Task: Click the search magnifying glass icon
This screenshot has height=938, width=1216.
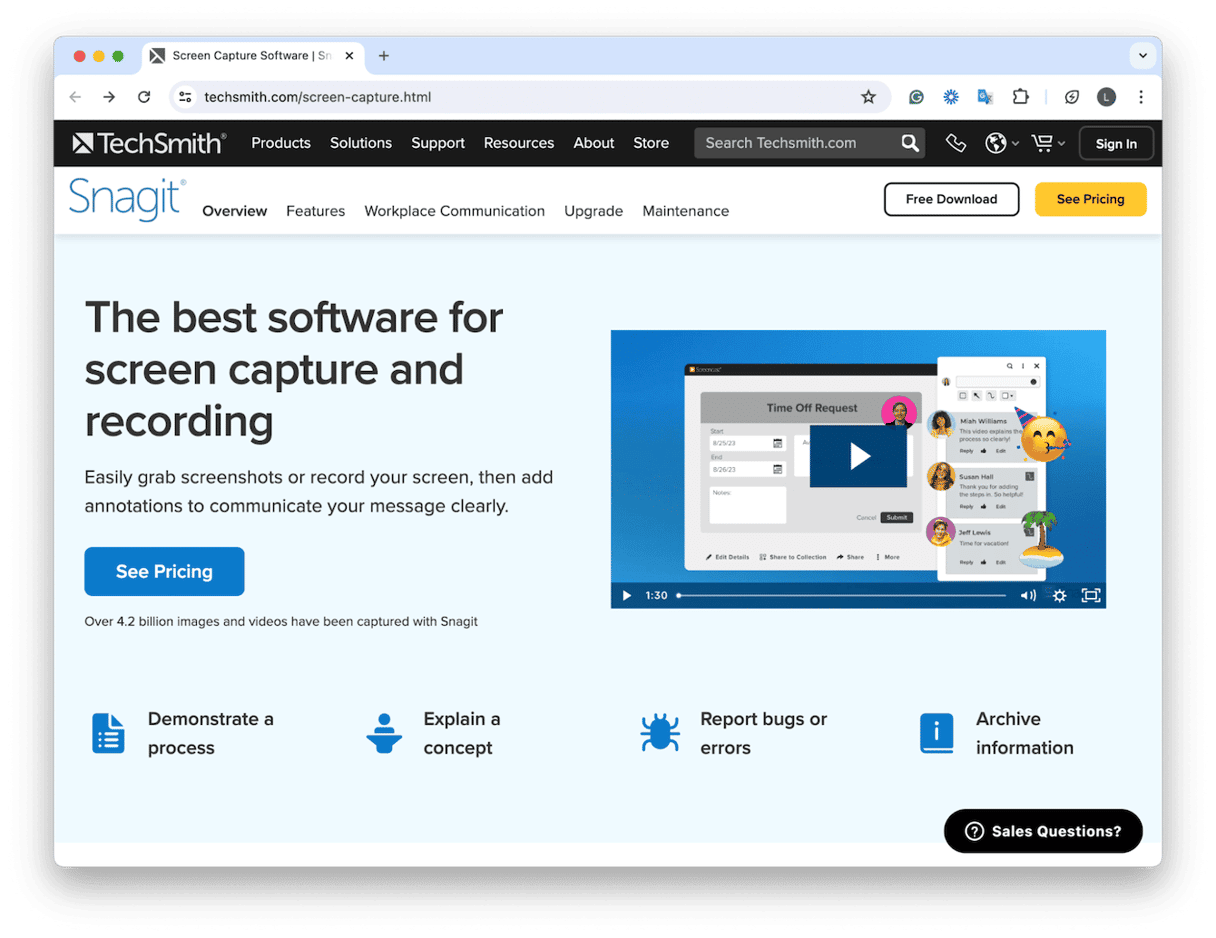Action: point(909,142)
